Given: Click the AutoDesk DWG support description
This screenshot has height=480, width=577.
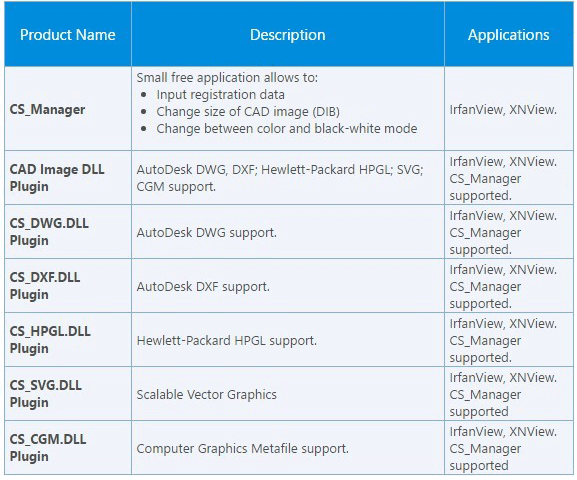Looking at the screenshot, I should click(206, 233).
